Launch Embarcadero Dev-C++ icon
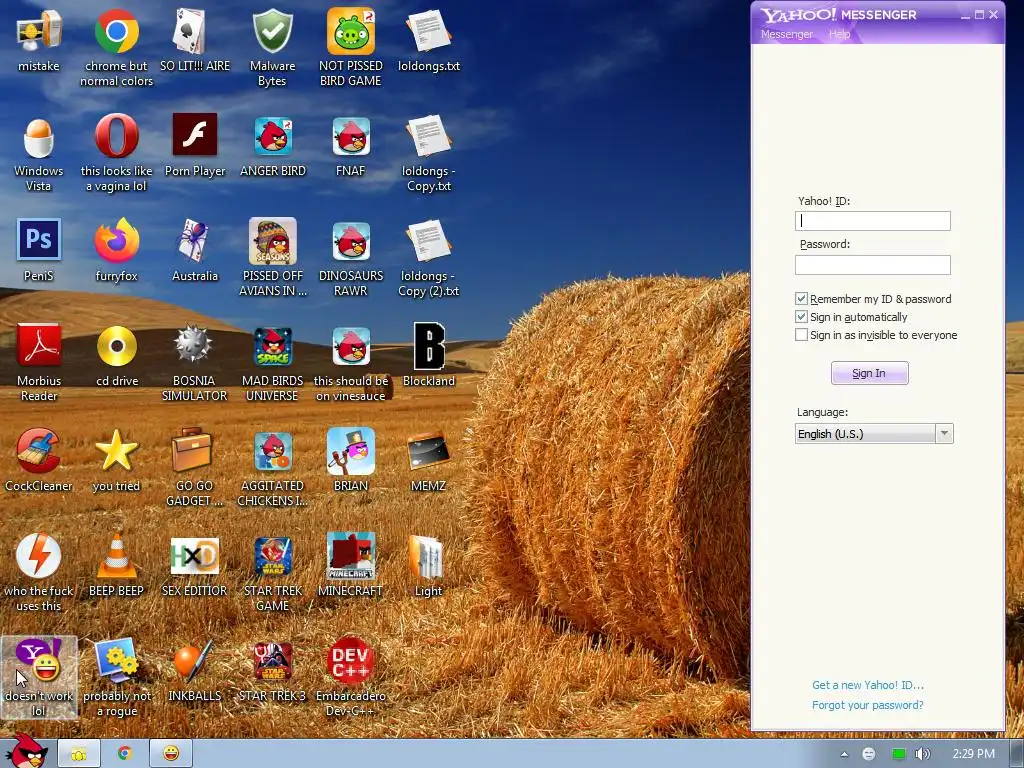The height and width of the screenshot is (768, 1024). point(351,661)
